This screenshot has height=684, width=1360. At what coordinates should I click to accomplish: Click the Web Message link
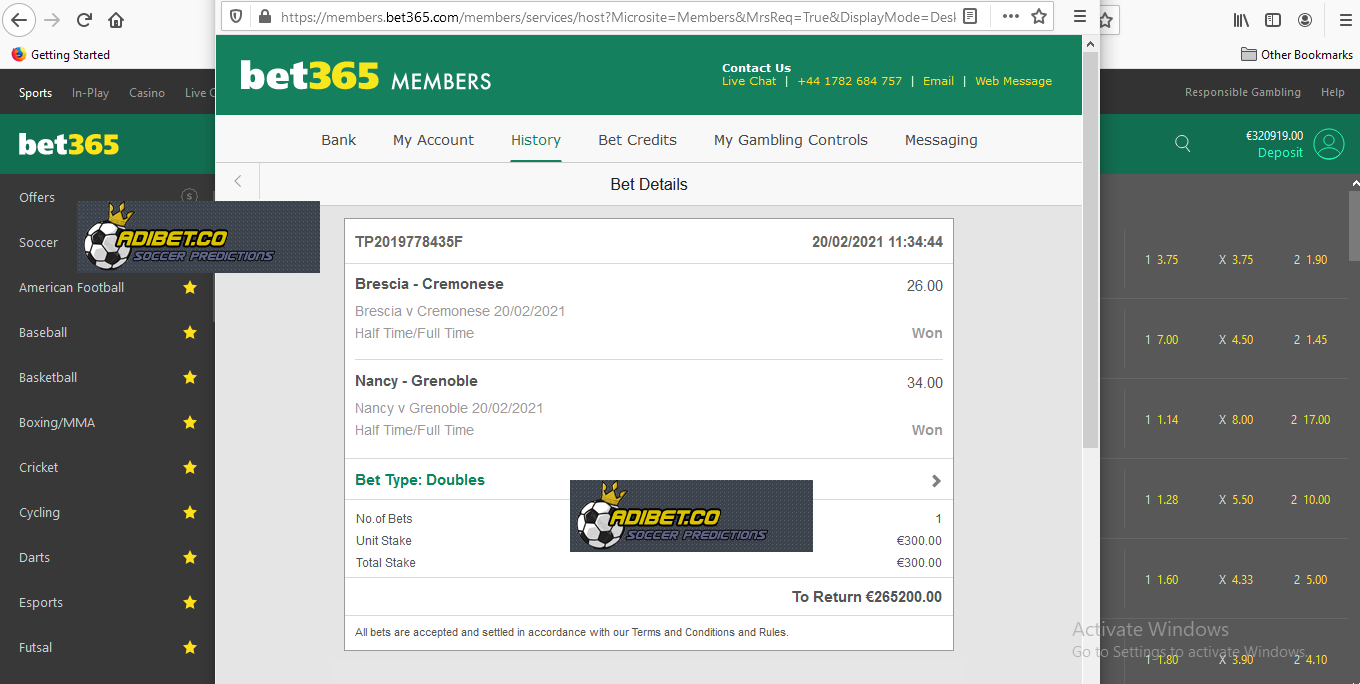coord(1014,81)
